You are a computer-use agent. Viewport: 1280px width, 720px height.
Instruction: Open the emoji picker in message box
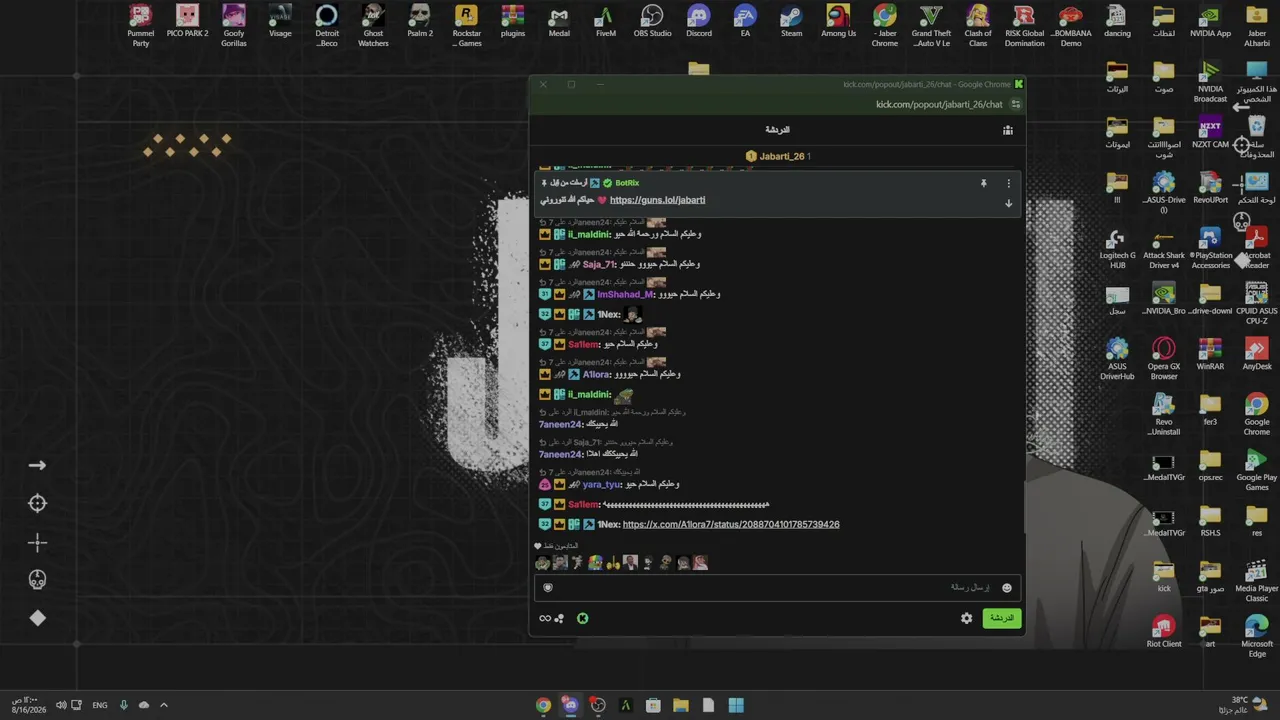(1007, 588)
